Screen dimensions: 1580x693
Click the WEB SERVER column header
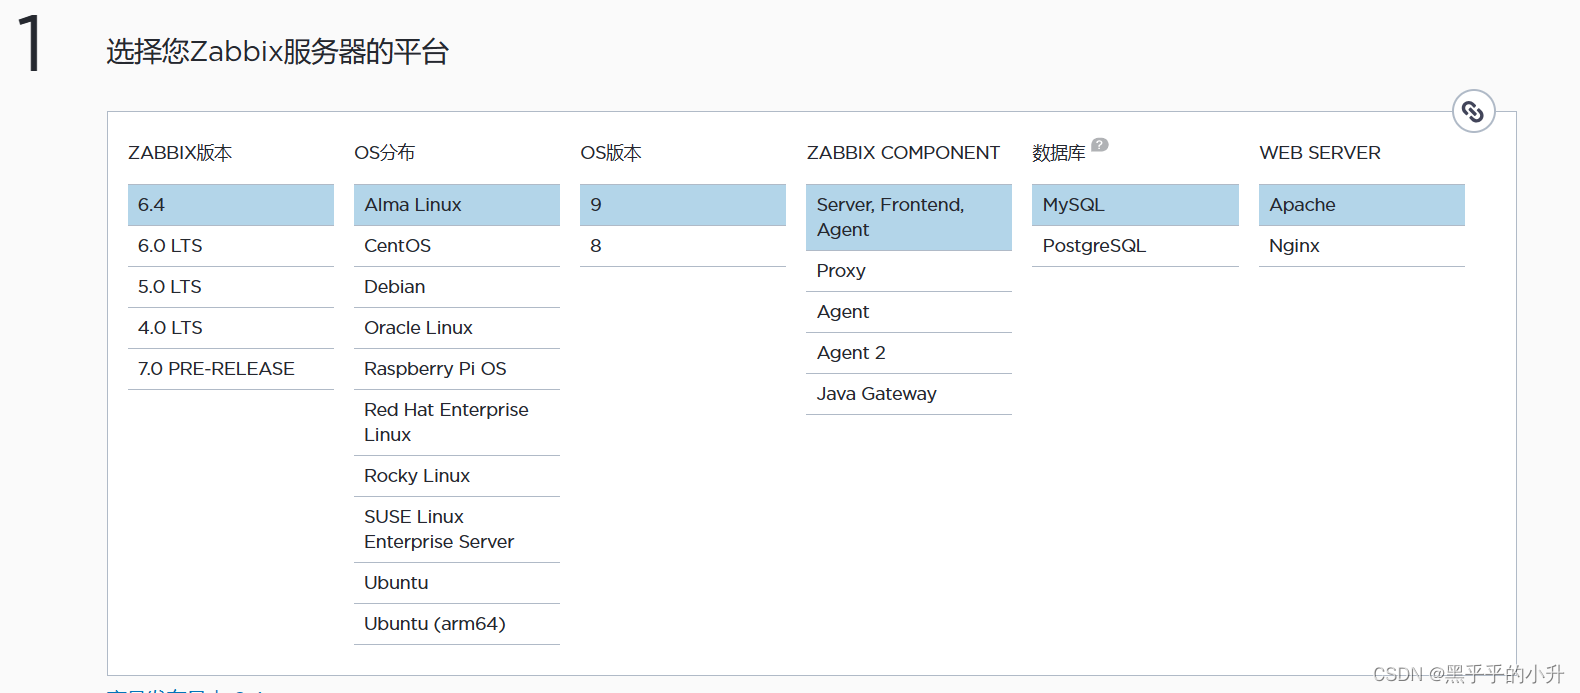(x=1320, y=153)
